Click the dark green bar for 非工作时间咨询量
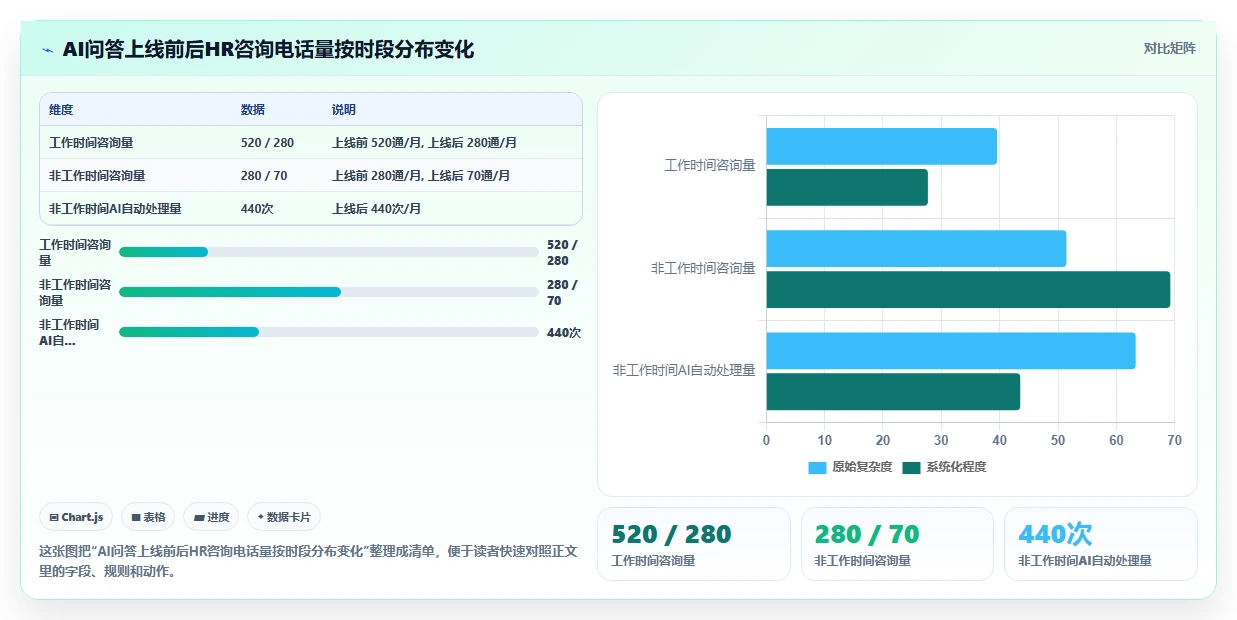This screenshot has height=620, width=1237. coord(968,289)
